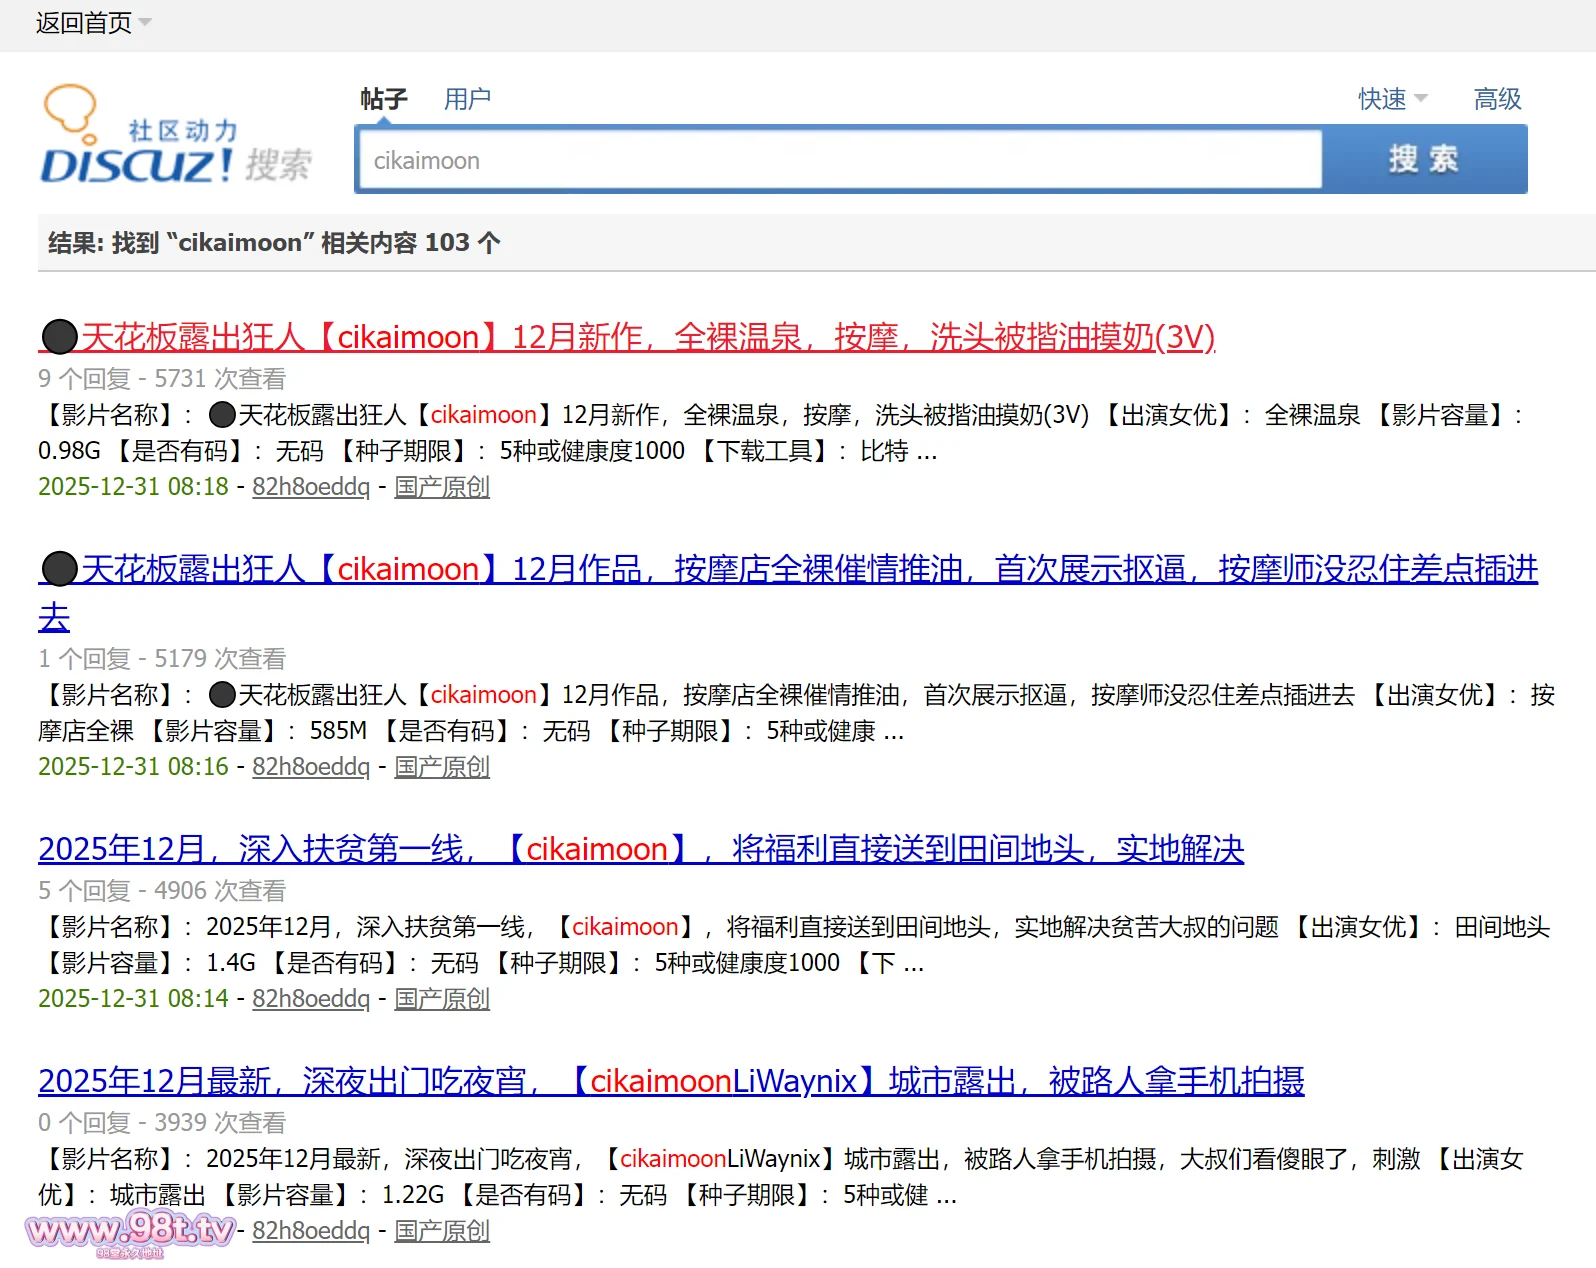Switch to the 帖子 search tab
The width and height of the screenshot is (1596, 1268).
point(384,99)
